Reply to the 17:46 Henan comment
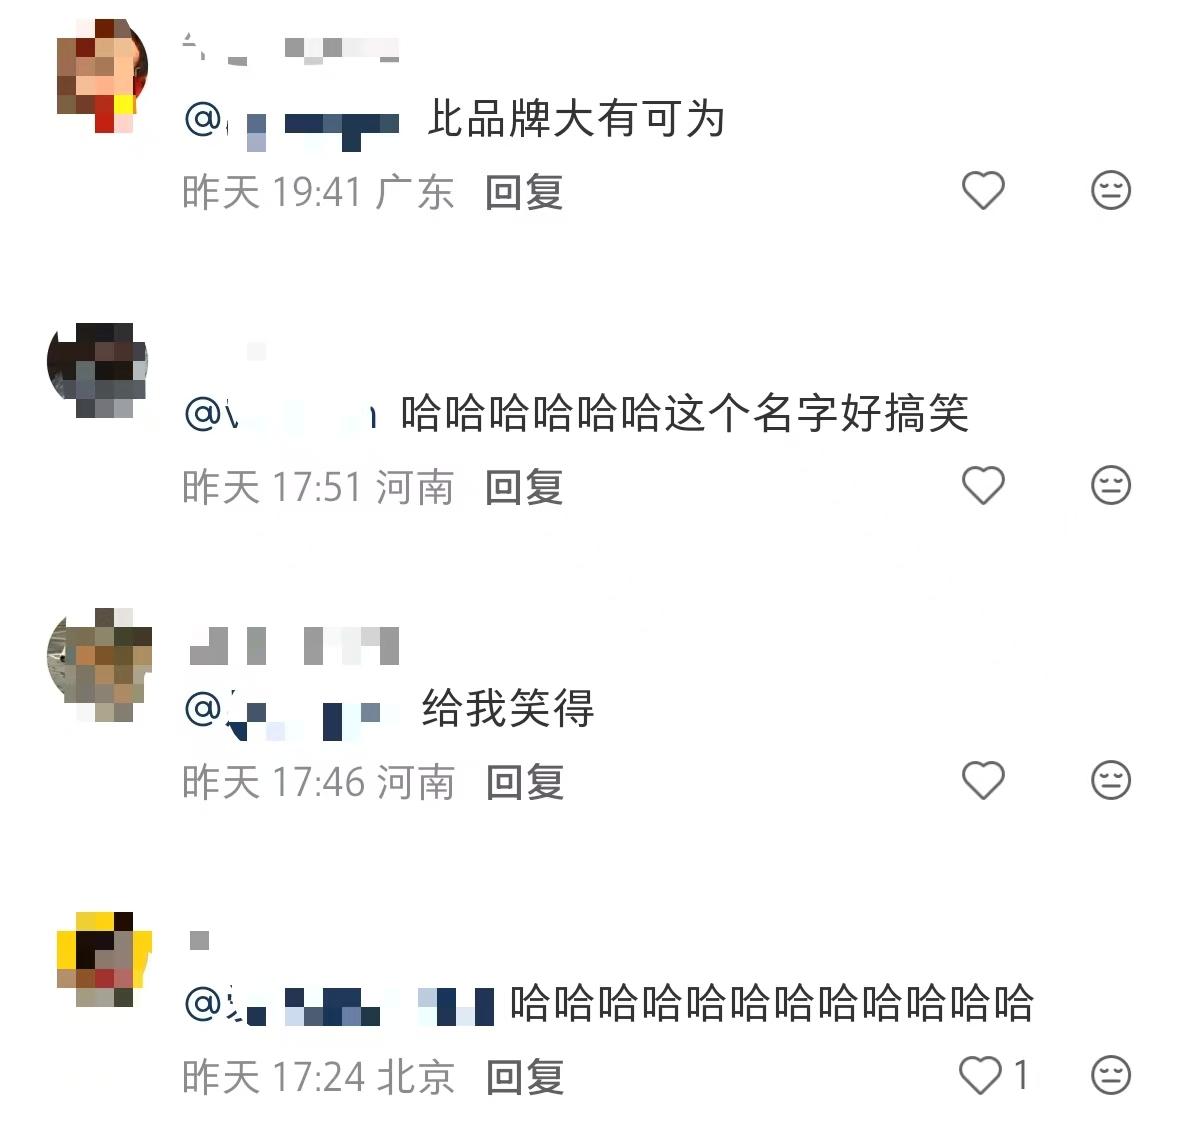 click(x=524, y=782)
